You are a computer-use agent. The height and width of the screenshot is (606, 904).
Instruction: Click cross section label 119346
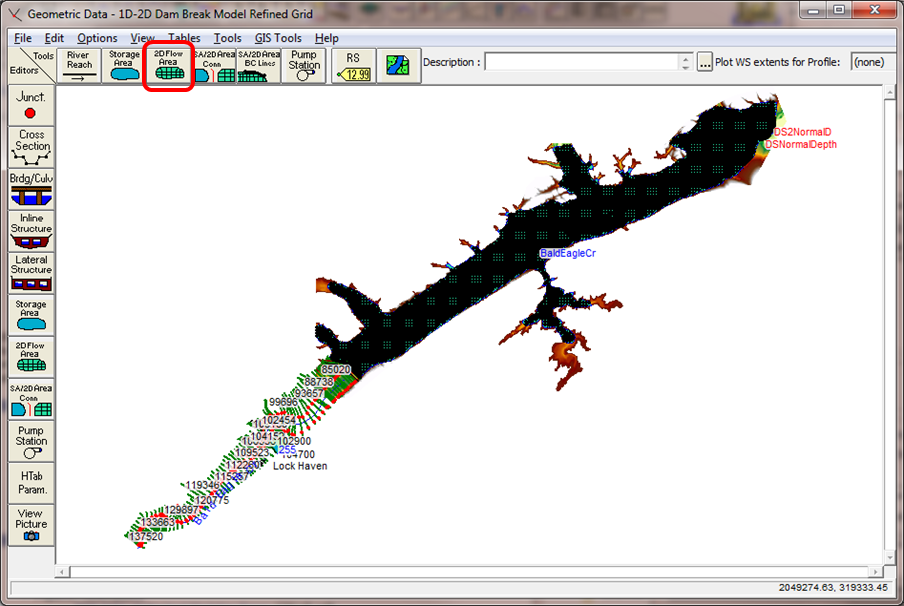[202, 485]
